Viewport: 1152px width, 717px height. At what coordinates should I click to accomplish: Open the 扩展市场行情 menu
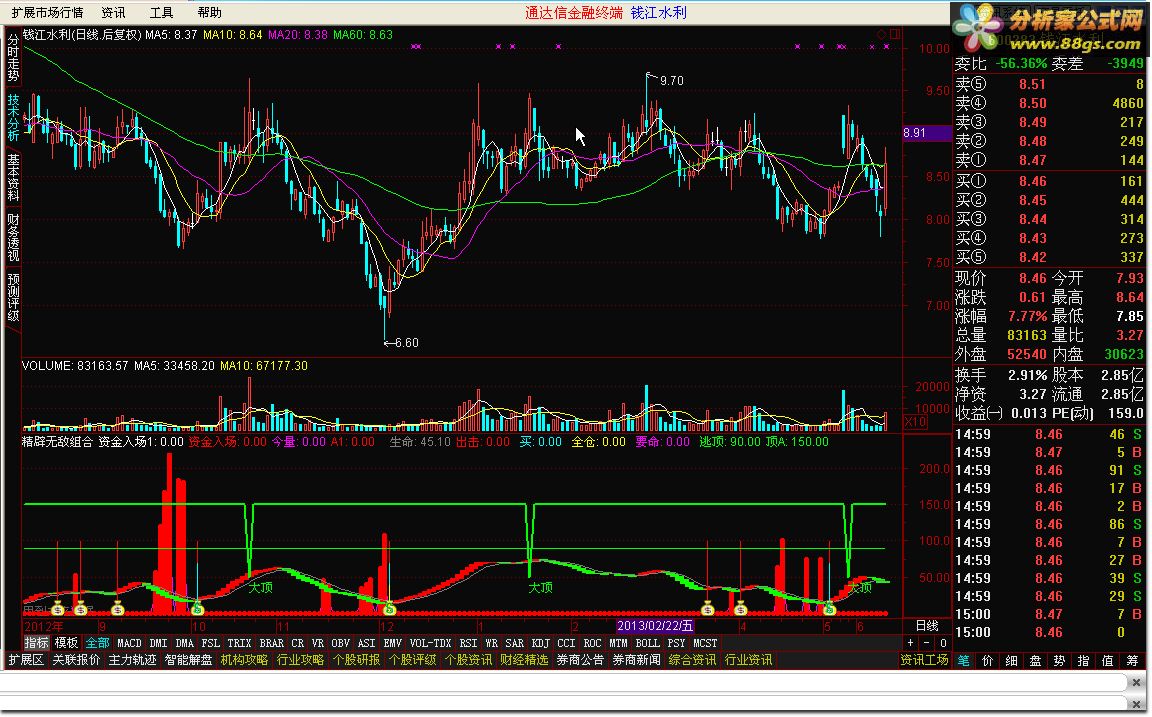[x=48, y=12]
